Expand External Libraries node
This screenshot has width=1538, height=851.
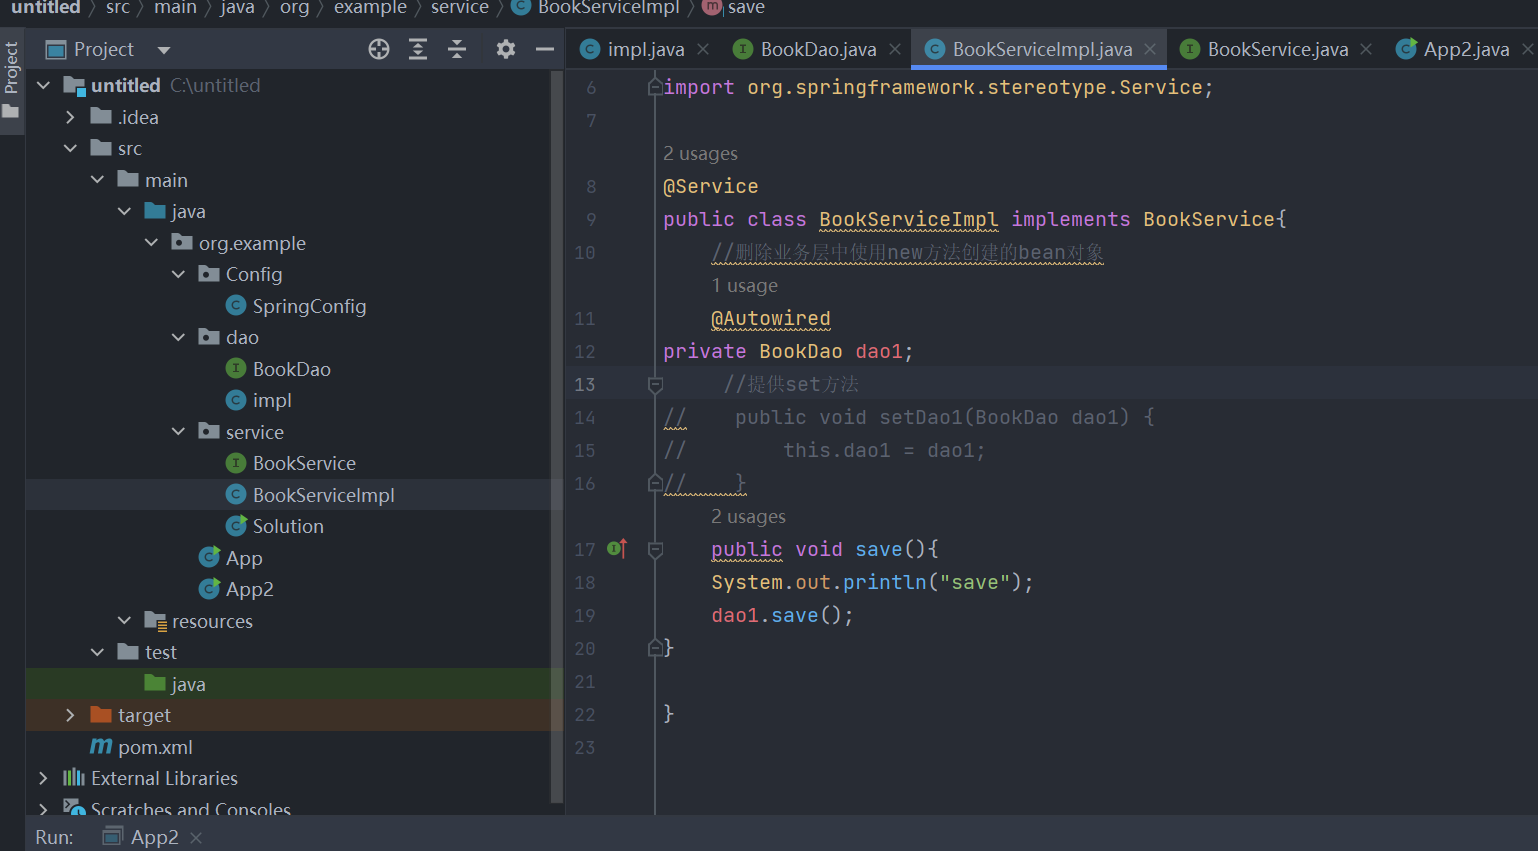(43, 778)
